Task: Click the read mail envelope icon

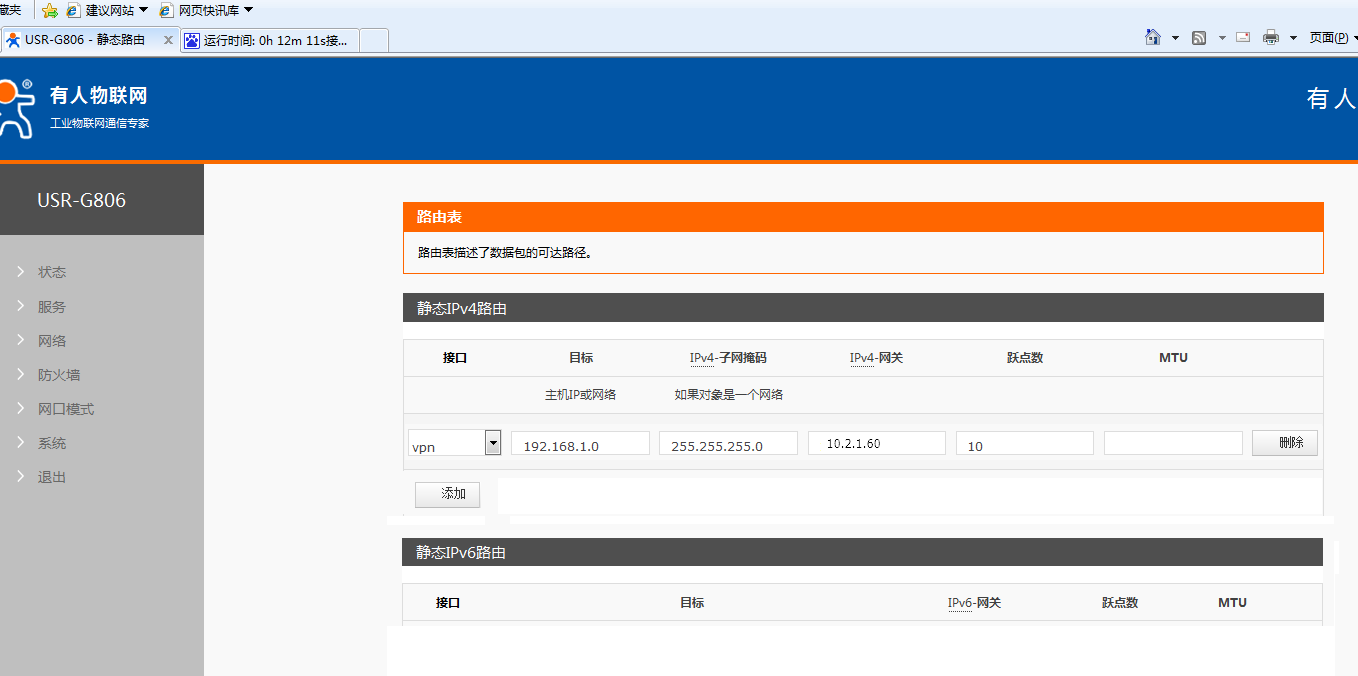Action: [x=1243, y=38]
